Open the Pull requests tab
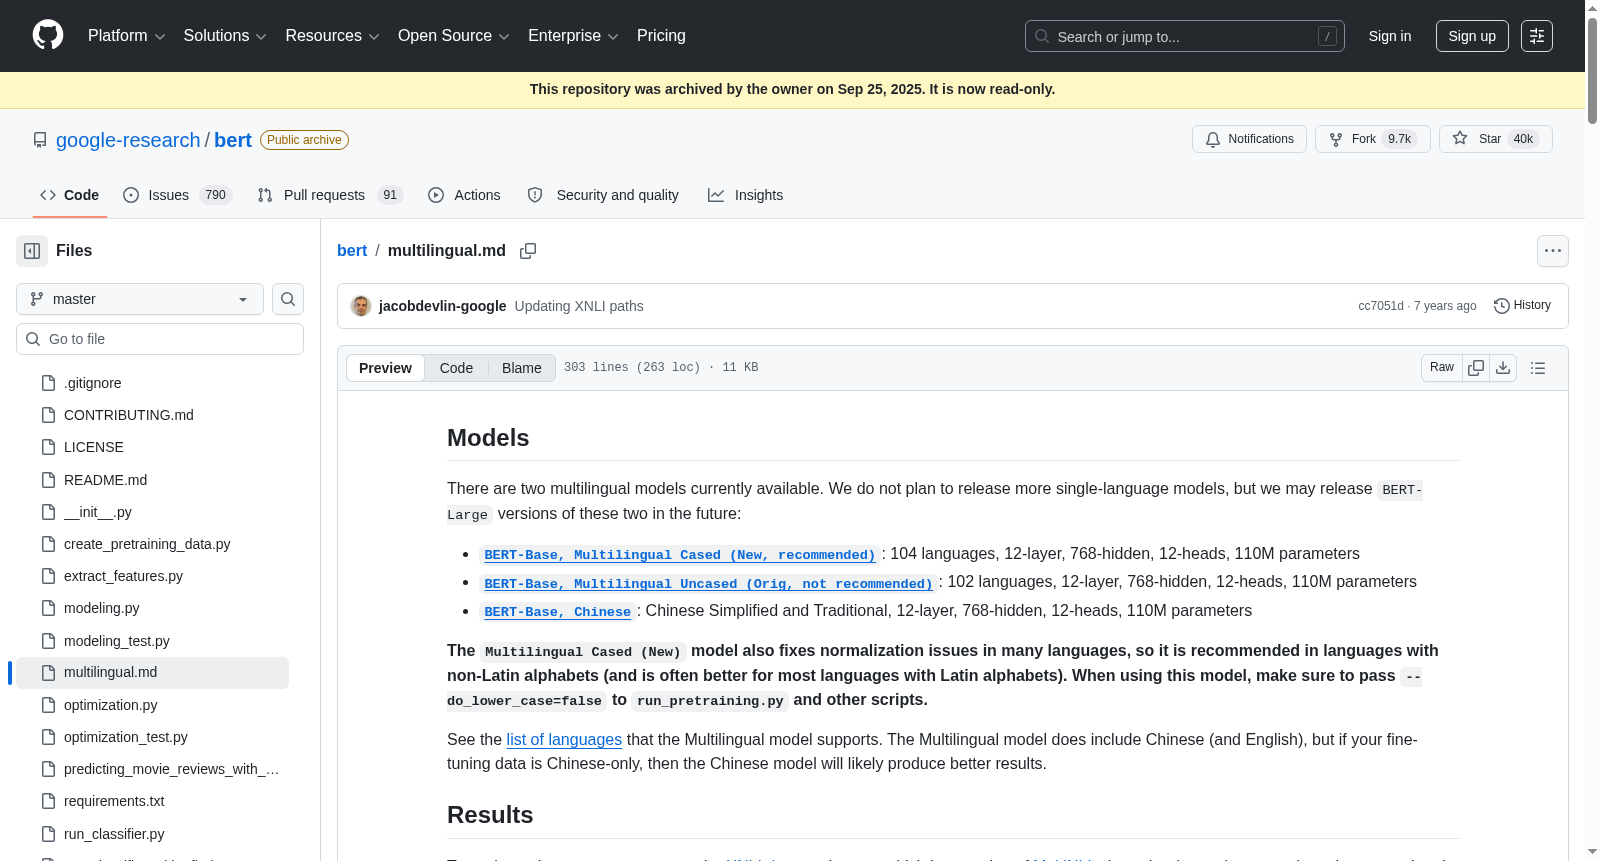Image resolution: width=1600 pixels, height=861 pixels. pyautogui.click(x=330, y=195)
